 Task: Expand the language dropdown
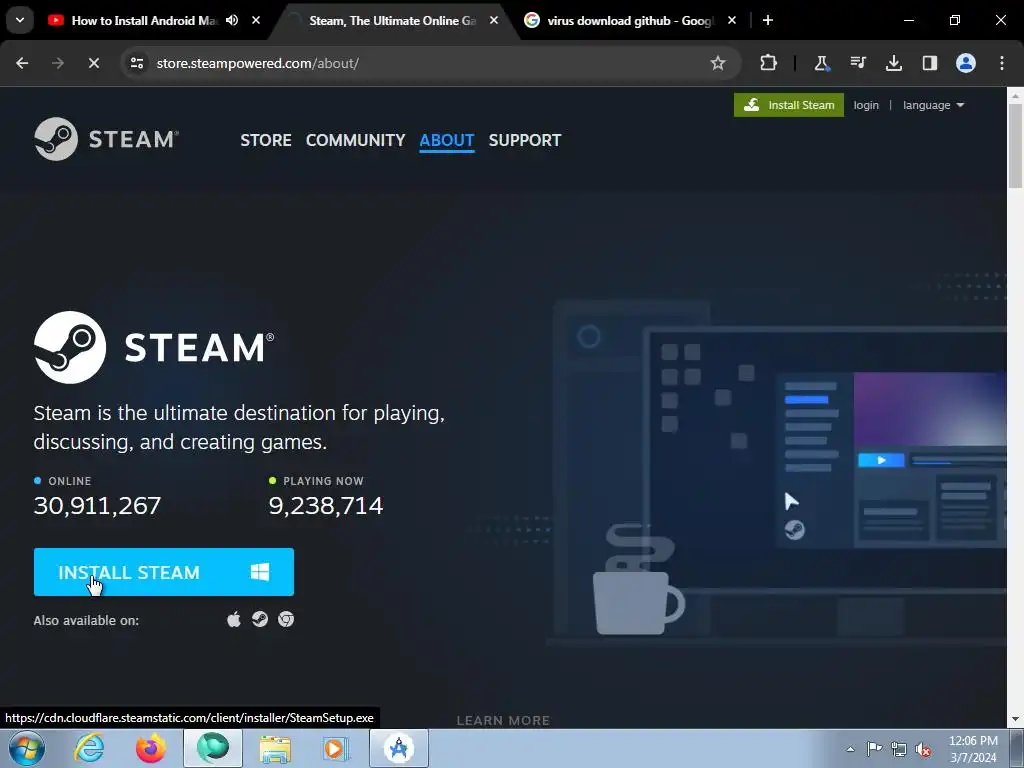click(933, 105)
